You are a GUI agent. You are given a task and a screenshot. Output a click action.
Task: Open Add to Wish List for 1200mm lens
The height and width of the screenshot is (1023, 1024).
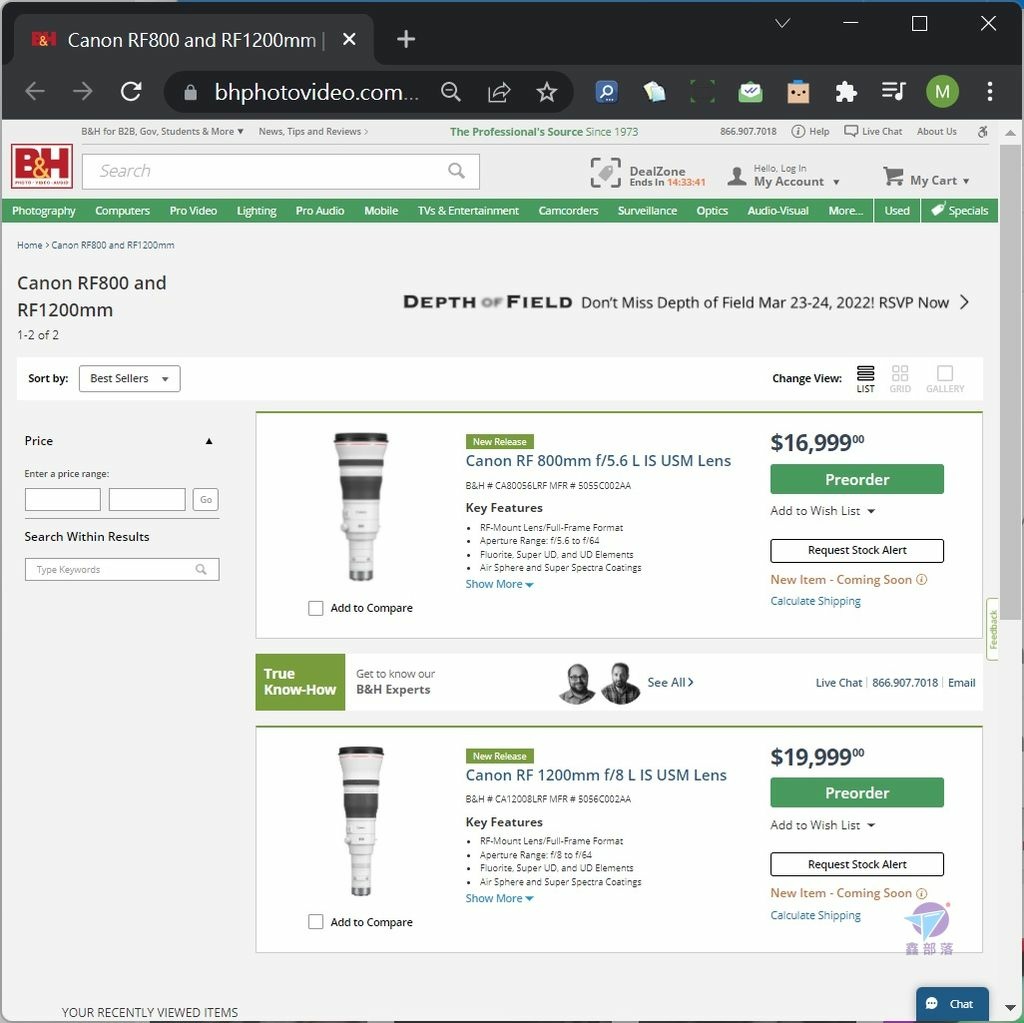click(822, 826)
